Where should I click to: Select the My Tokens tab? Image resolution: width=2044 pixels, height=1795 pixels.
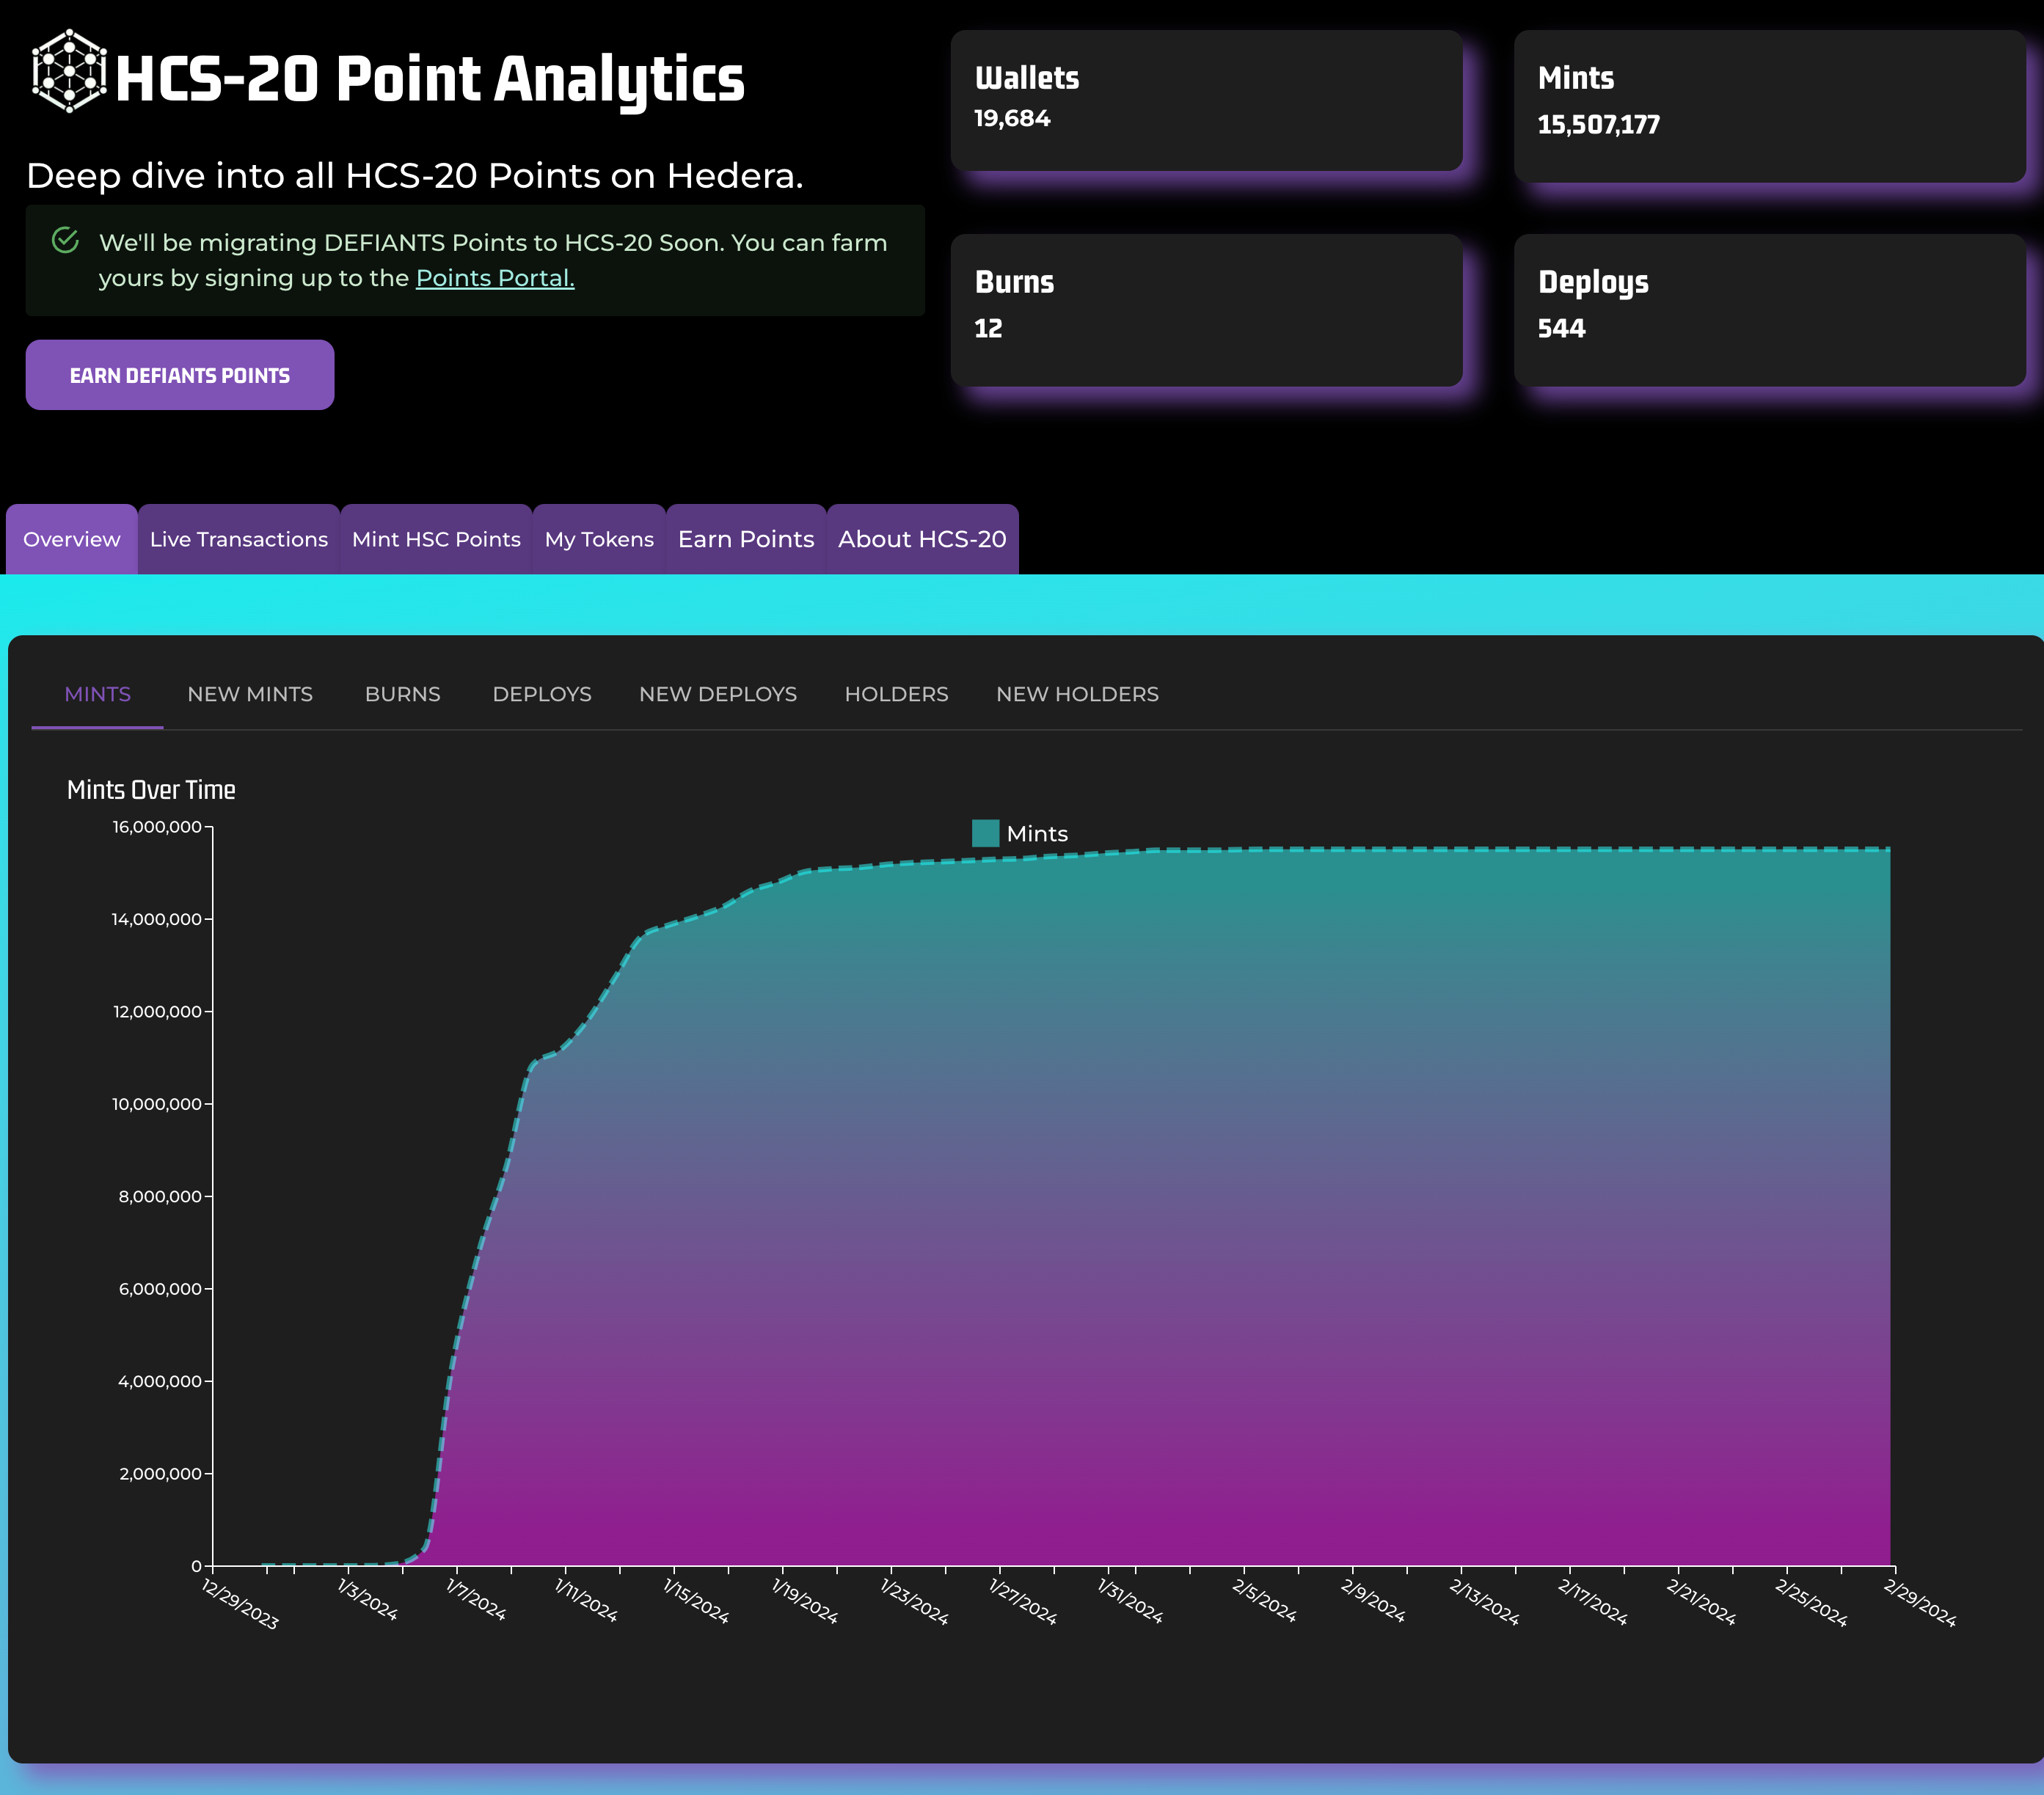pyautogui.click(x=598, y=539)
